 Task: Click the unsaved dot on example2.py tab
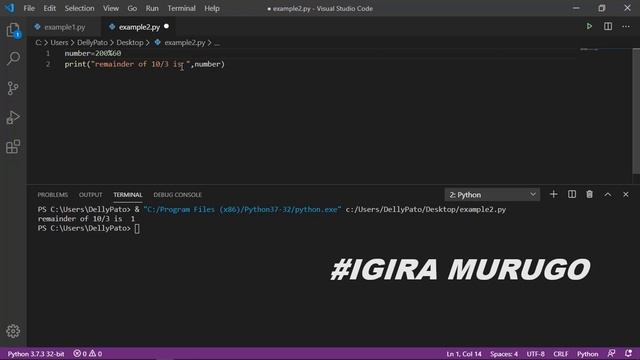pyautogui.click(x=167, y=27)
